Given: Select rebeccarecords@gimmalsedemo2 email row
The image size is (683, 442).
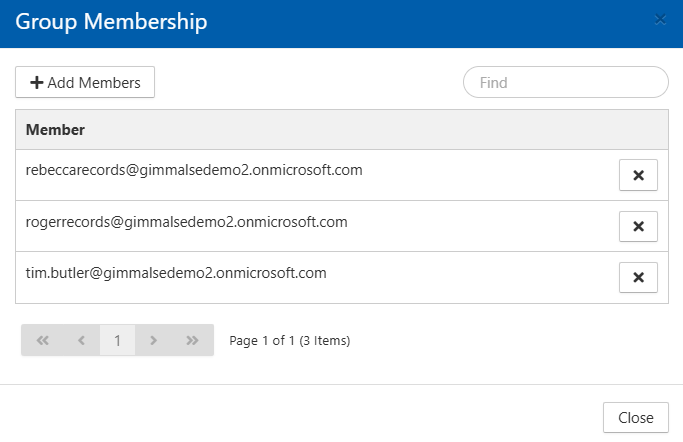Looking at the screenshot, I should pyautogui.click(x=194, y=170).
